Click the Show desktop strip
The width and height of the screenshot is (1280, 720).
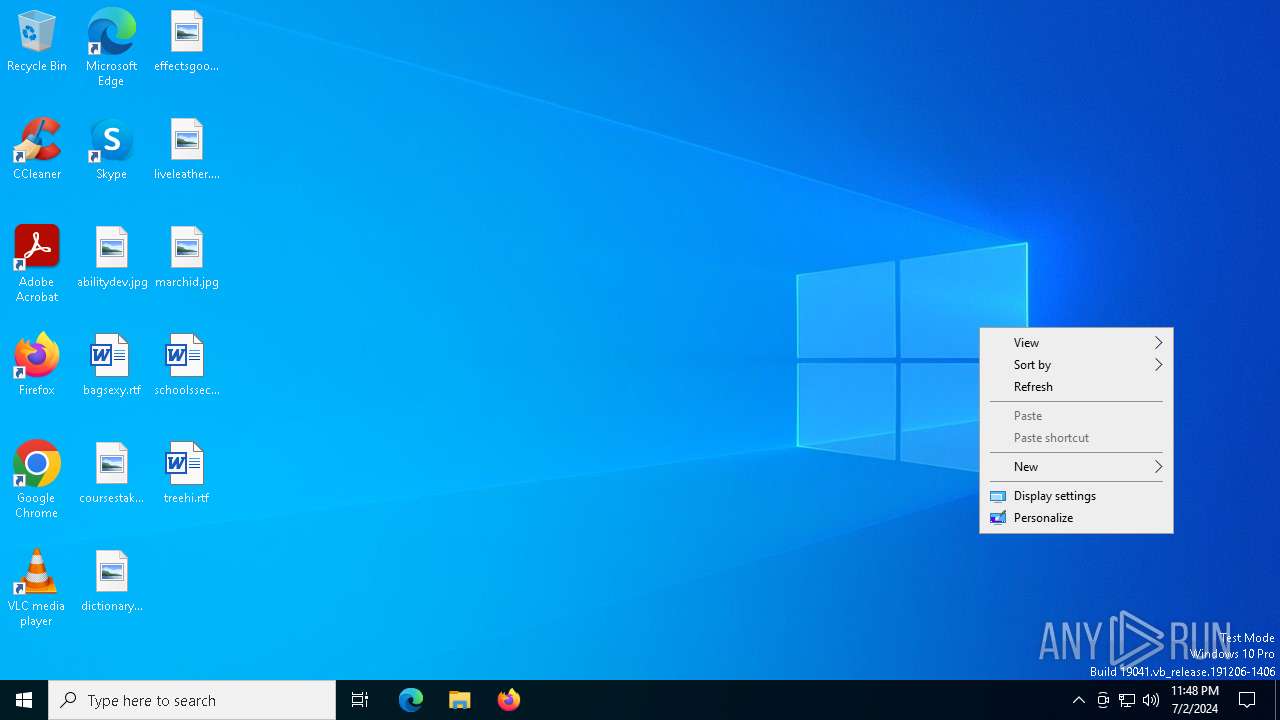pyautogui.click(x=1277, y=700)
